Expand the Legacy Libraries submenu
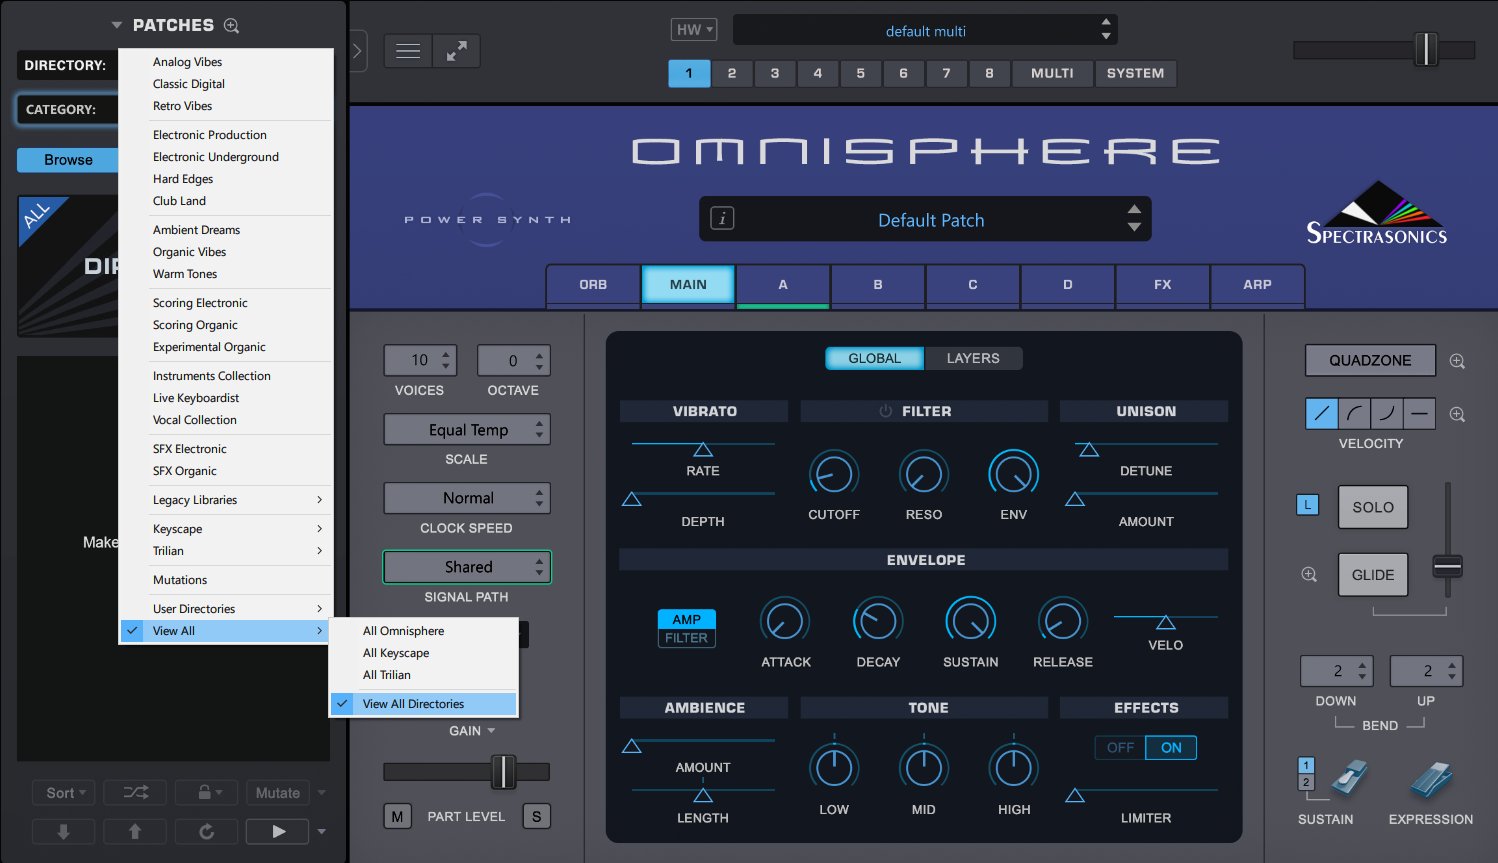 coord(225,500)
